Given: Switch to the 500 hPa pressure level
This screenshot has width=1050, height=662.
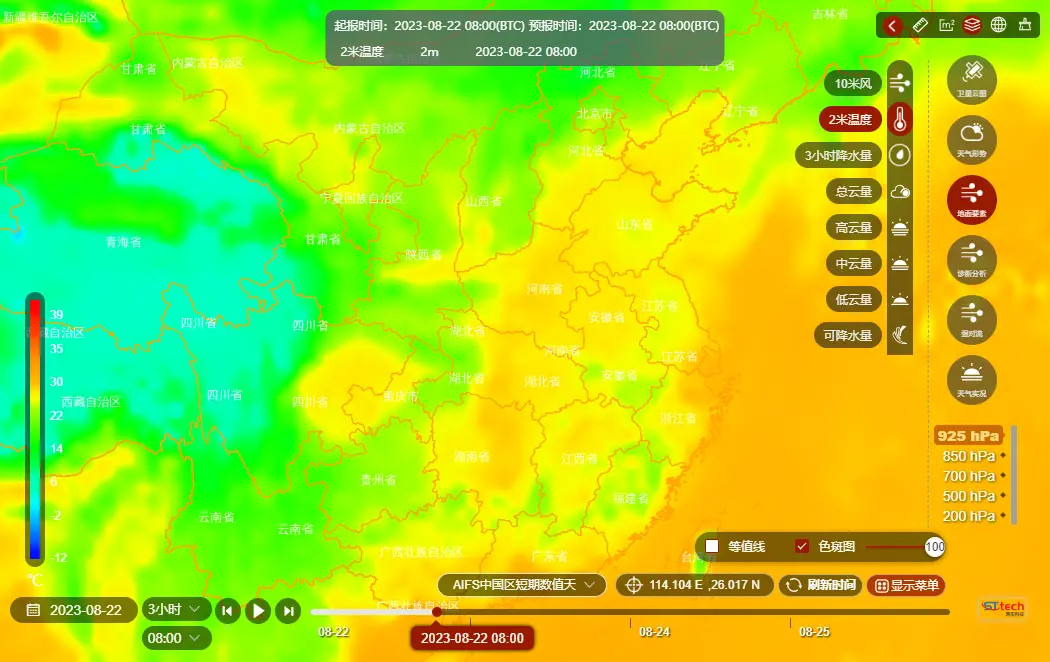Looking at the screenshot, I should tap(969, 496).
